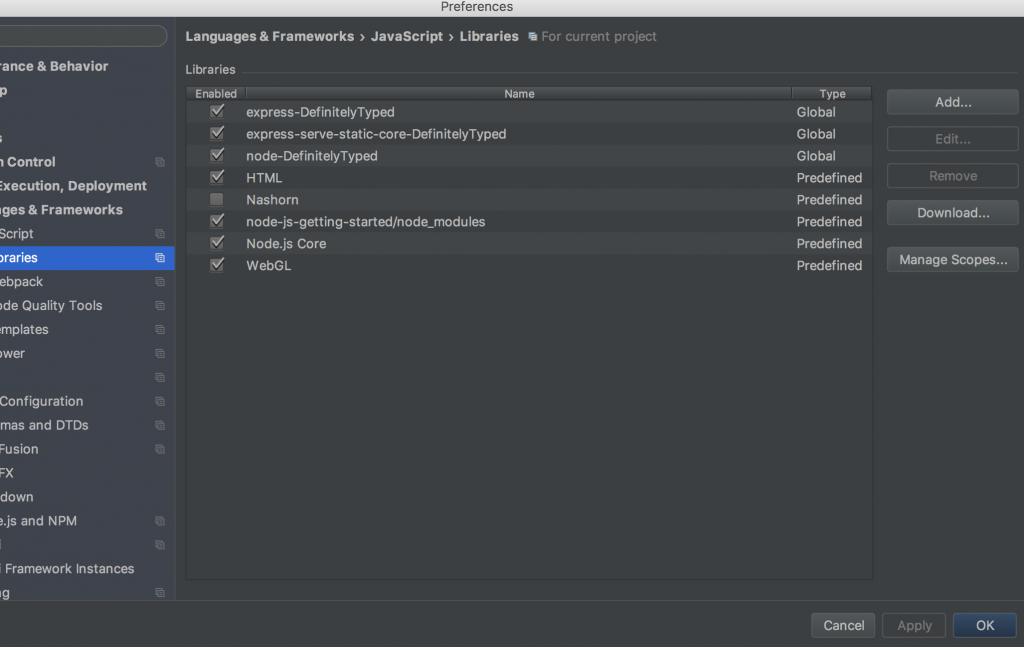Screen dimensions: 1024x647
Task: Open the Webpack settings page in sidebar
Action: click(20, 282)
